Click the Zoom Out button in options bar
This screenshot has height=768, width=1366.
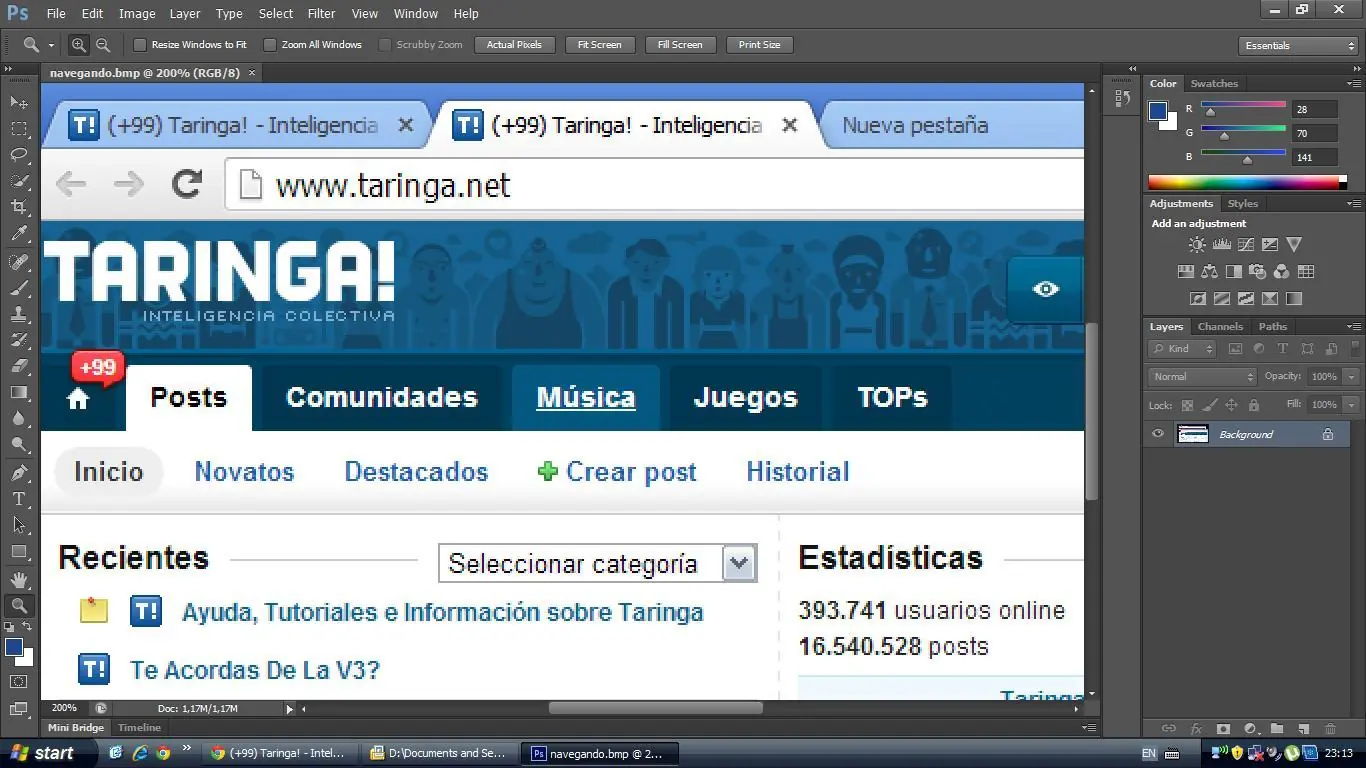coord(102,45)
